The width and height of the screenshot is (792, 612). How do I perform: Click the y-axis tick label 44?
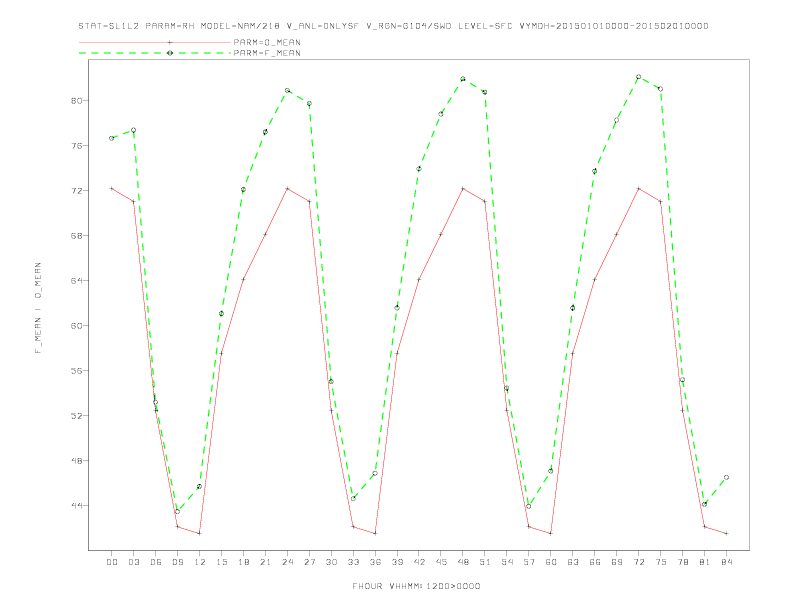[76, 505]
